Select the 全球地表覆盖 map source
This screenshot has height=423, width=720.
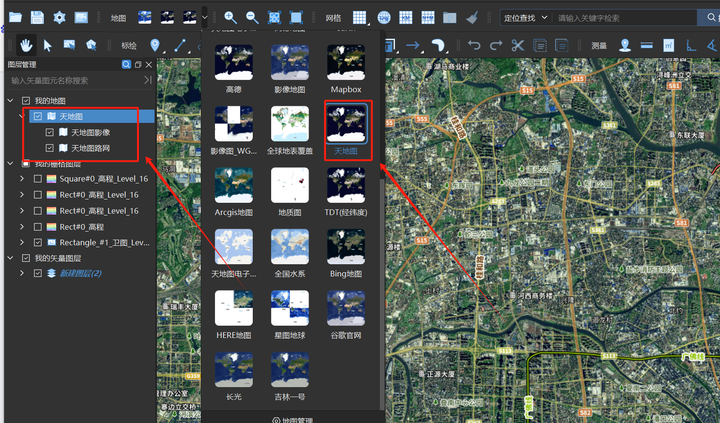click(x=290, y=130)
